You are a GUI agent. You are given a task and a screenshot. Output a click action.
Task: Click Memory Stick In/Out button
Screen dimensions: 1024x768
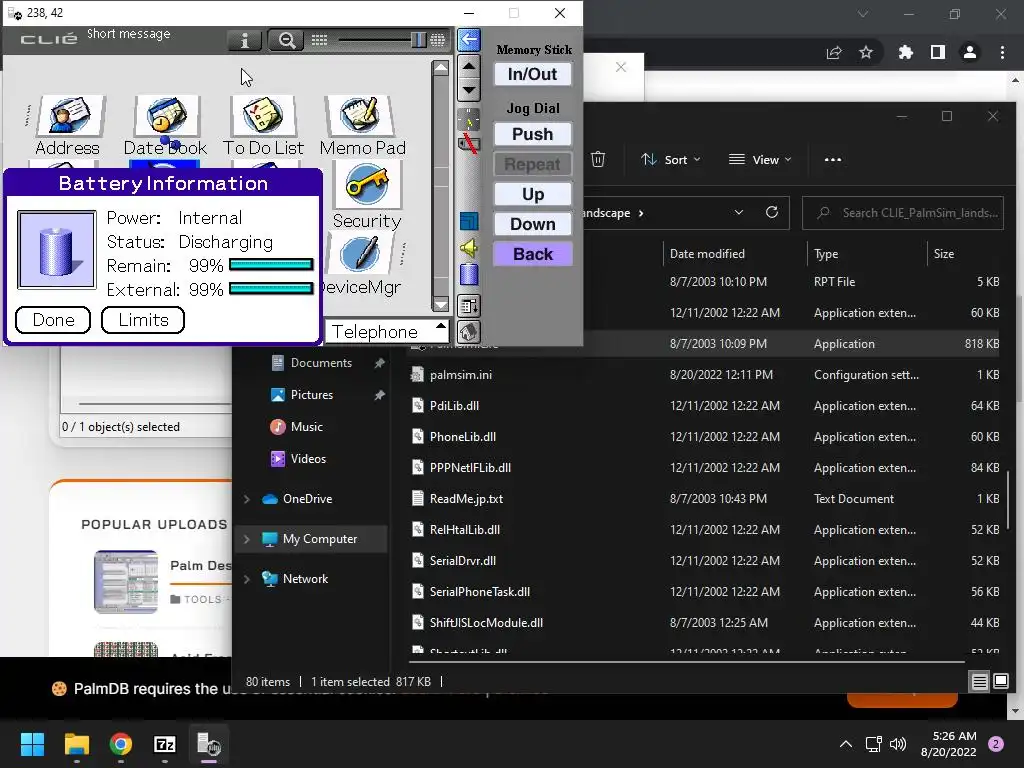click(532, 74)
